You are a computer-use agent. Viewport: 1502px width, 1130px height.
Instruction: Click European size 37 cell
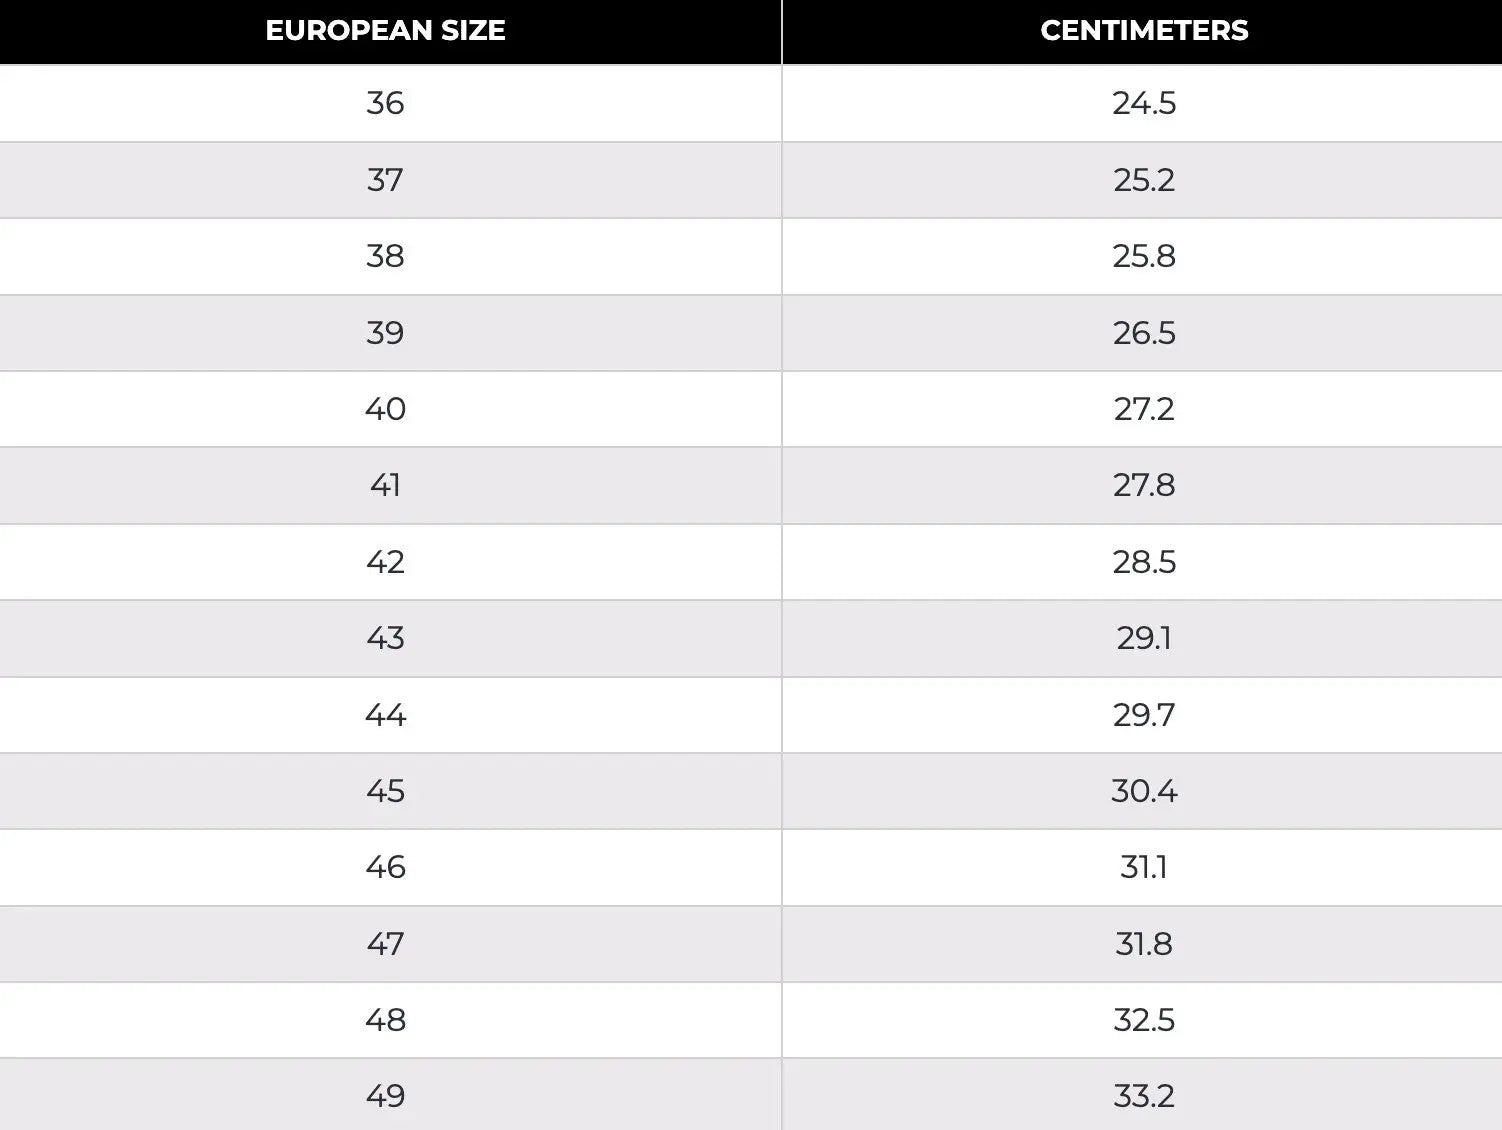(385, 180)
